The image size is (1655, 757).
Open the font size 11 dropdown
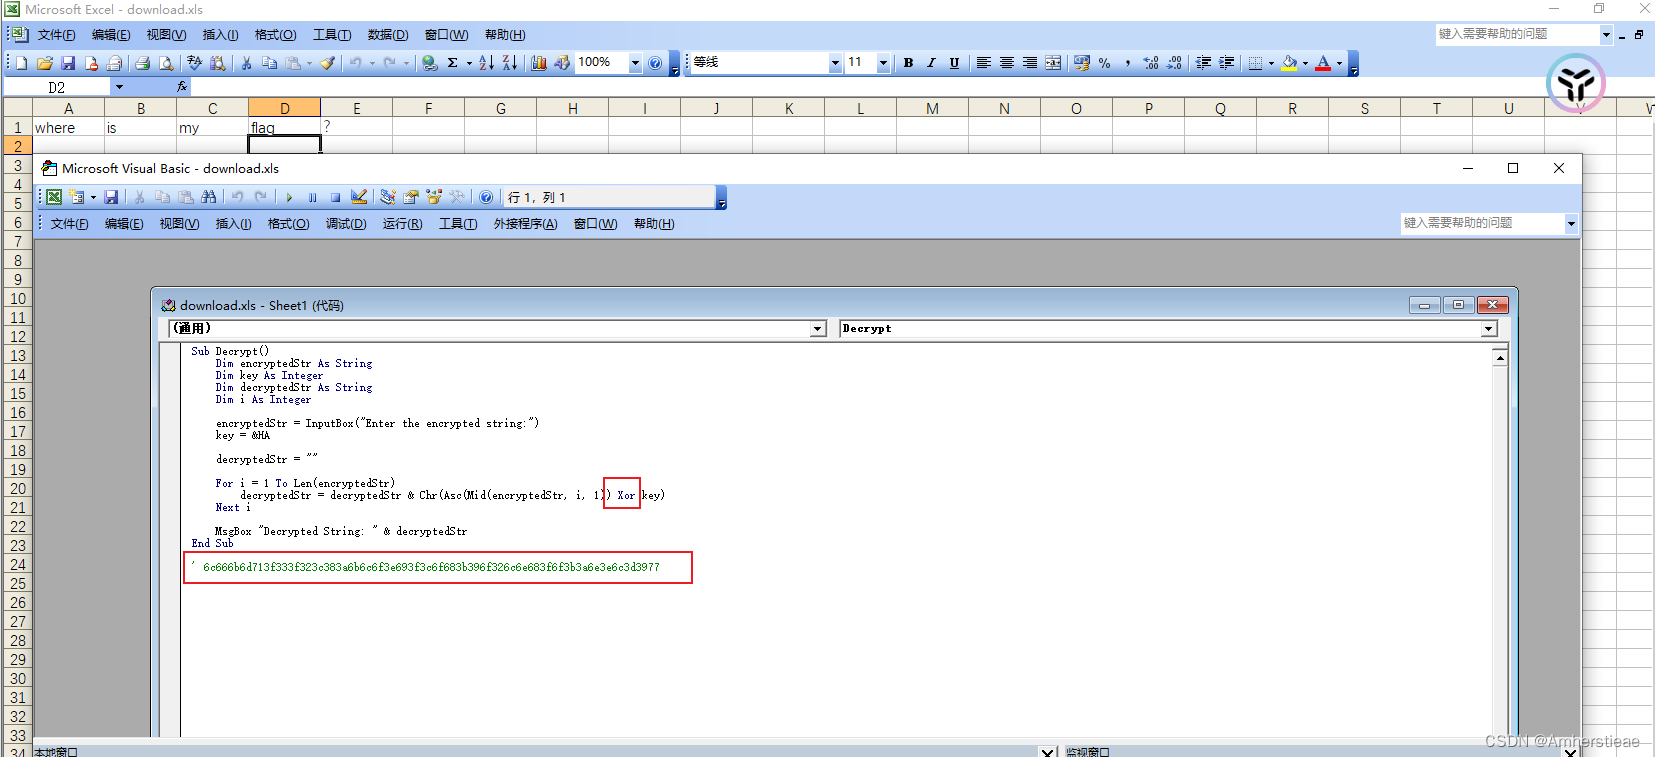tap(883, 63)
